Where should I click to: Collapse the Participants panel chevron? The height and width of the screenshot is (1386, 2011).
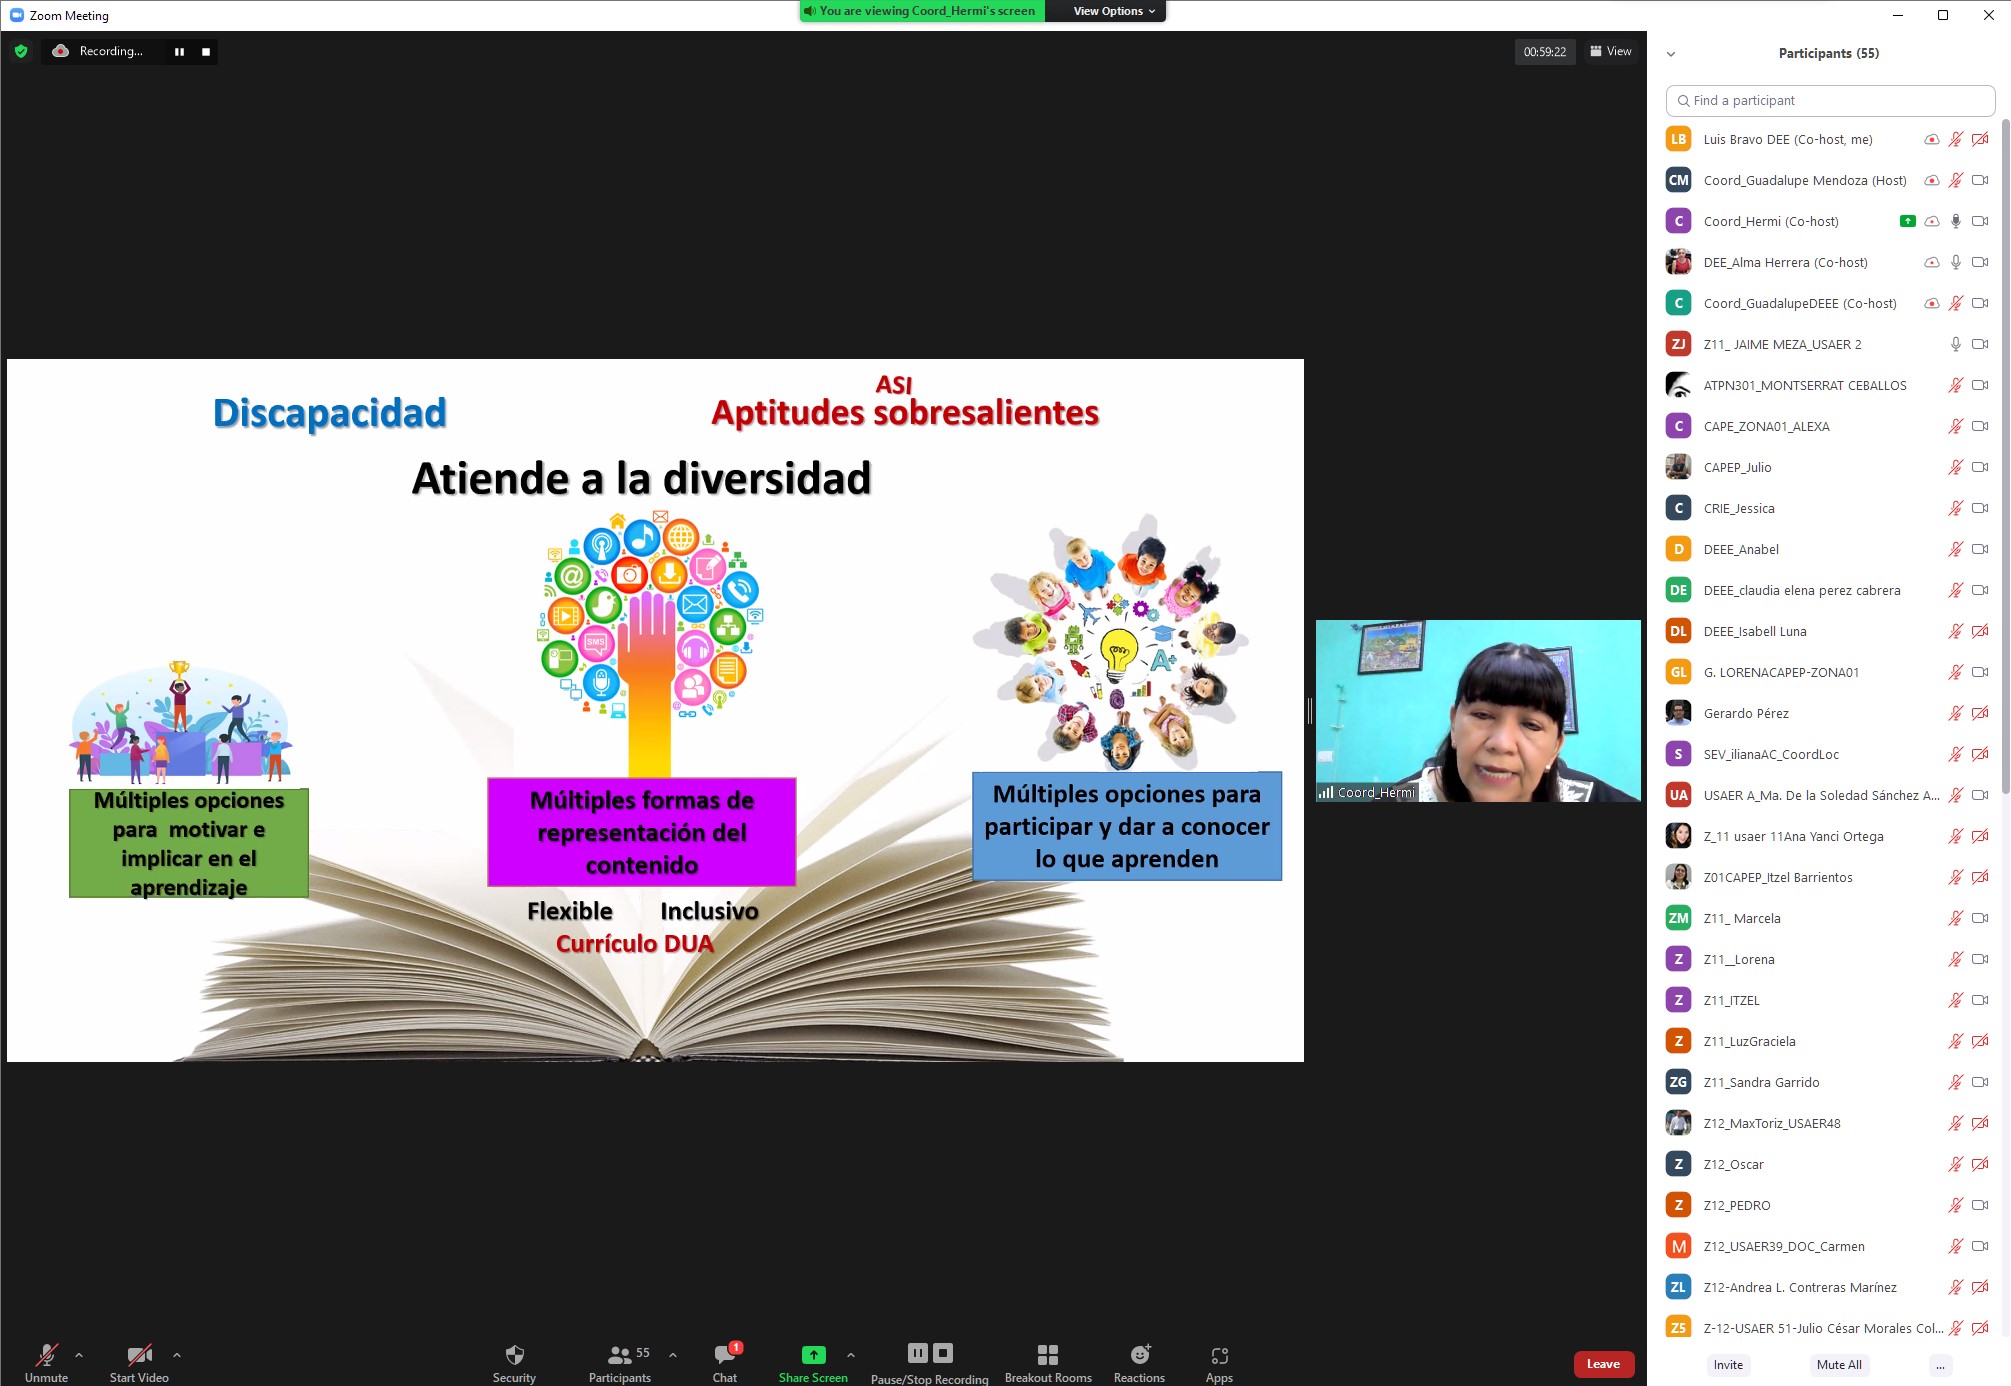(1670, 54)
